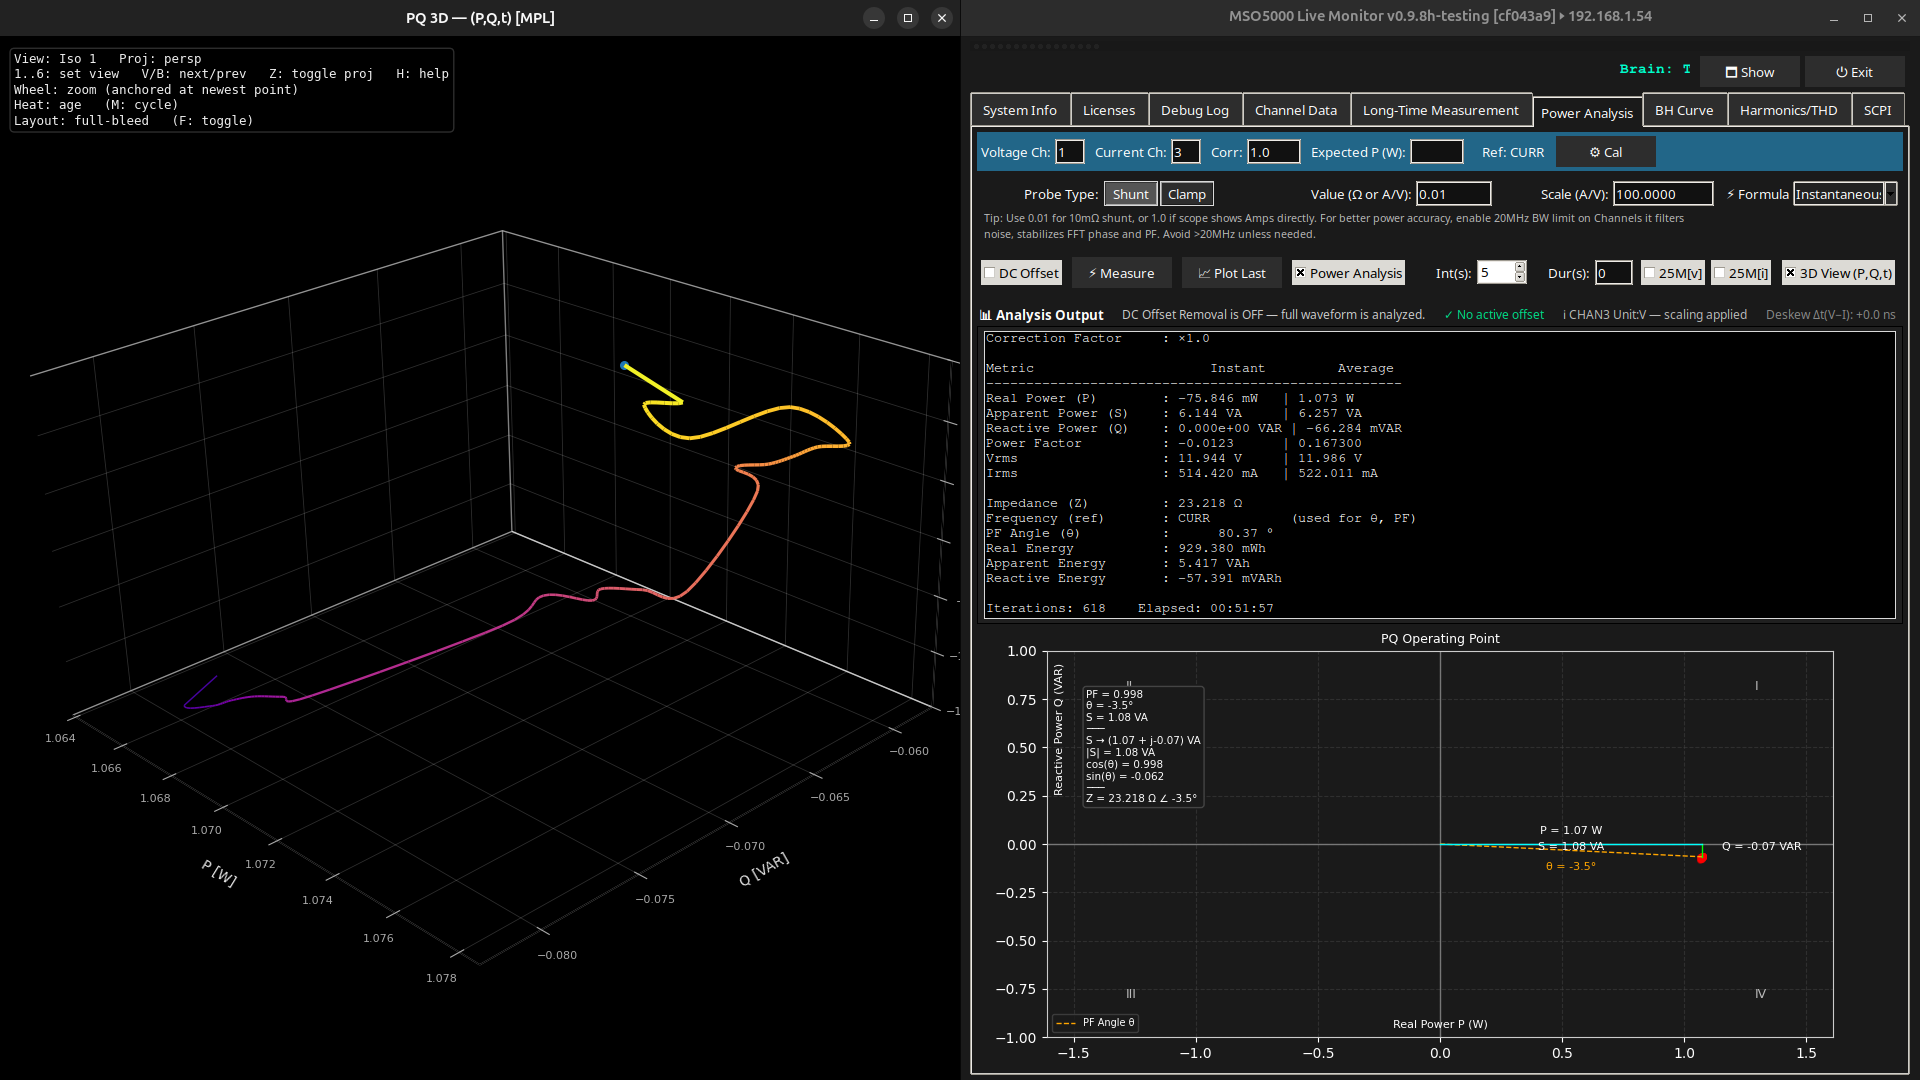Screen dimensions: 1920x1080
Task: Click the Show window button
Action: 1749,72
